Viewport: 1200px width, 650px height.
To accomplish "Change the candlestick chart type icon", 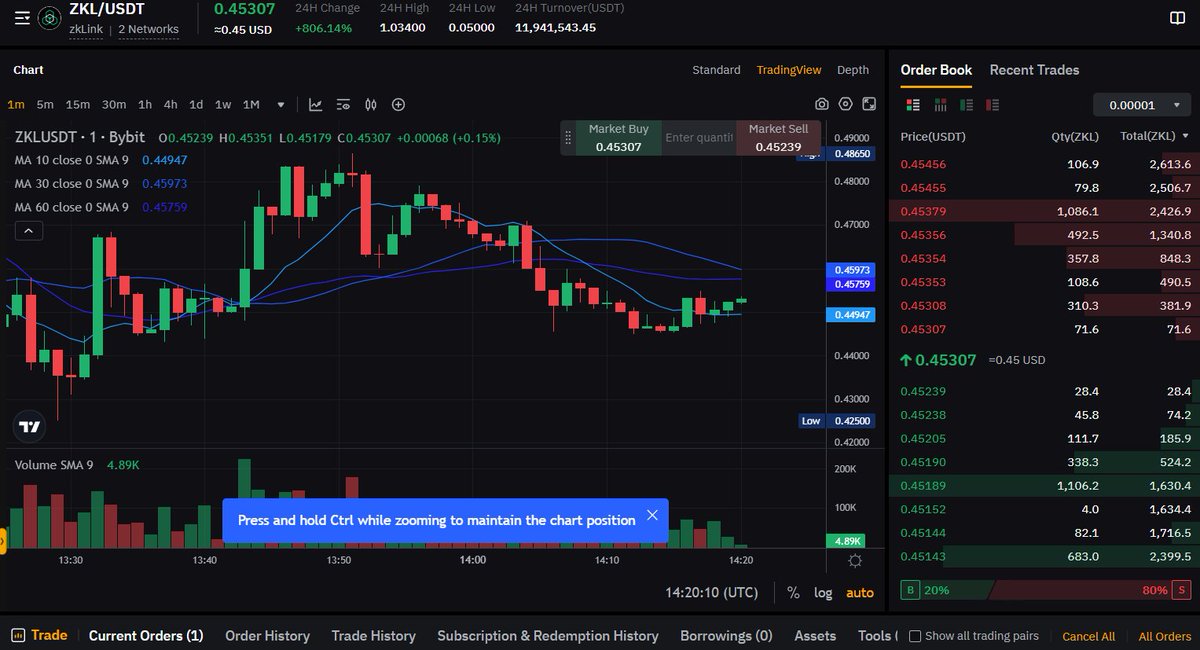I will coord(371,104).
